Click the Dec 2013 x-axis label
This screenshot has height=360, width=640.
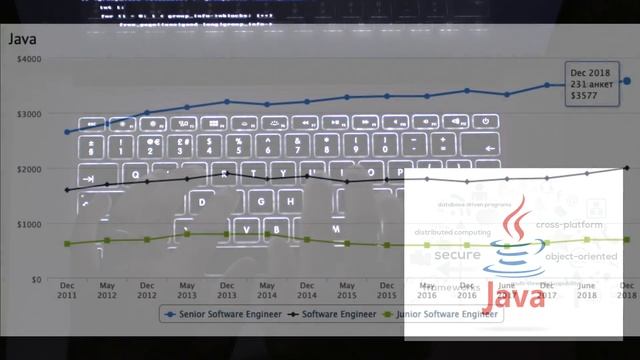(227, 290)
